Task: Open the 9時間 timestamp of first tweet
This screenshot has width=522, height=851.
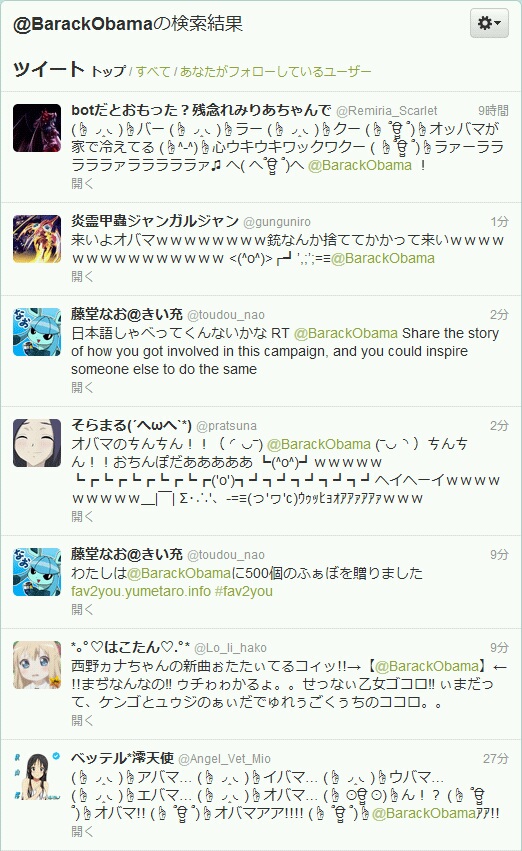Action: tap(493, 111)
